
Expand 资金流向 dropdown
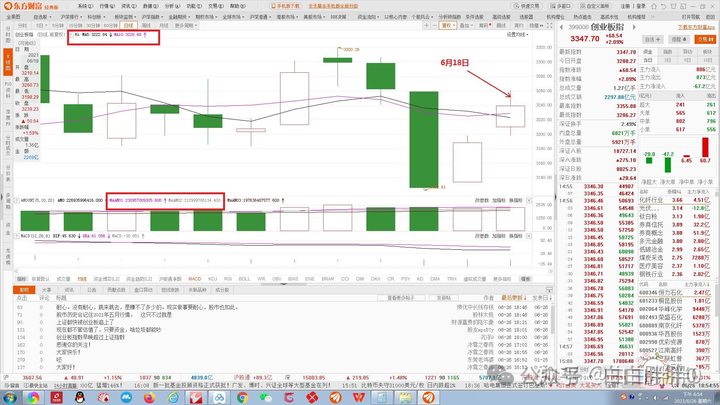[x=368, y=17]
